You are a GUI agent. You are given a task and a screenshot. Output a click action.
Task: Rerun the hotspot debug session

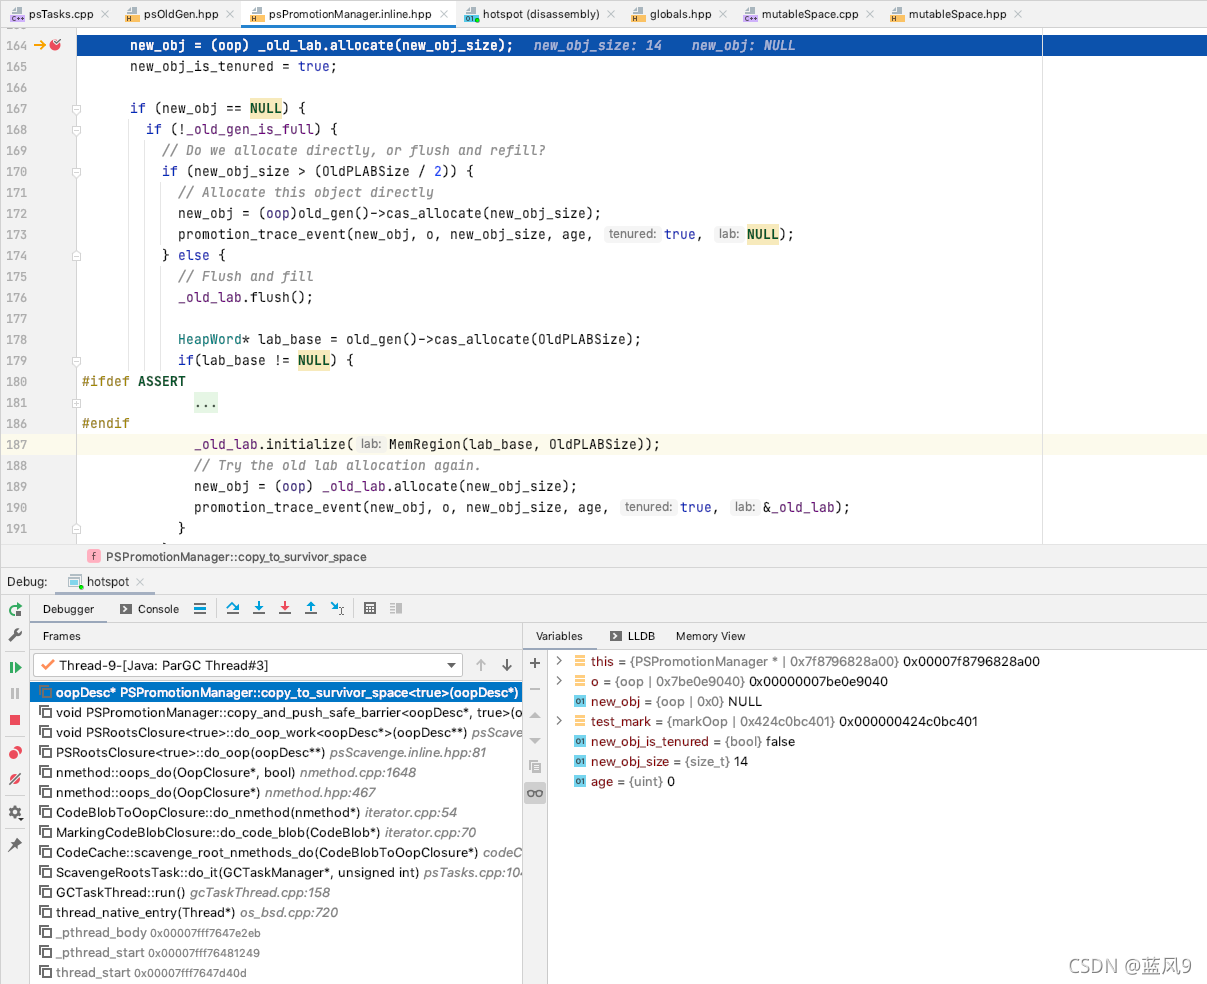pyautogui.click(x=14, y=608)
